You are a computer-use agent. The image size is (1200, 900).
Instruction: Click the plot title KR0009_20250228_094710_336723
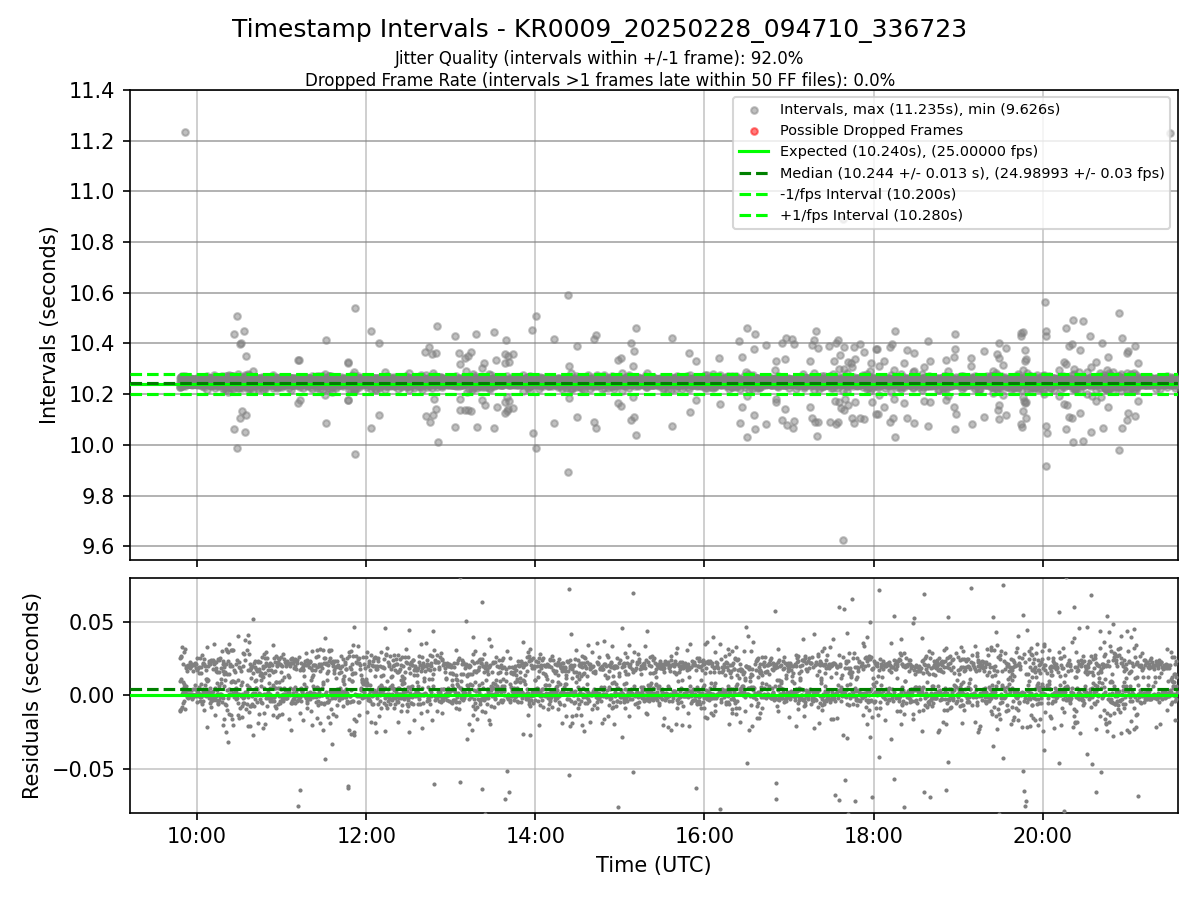coord(599,29)
